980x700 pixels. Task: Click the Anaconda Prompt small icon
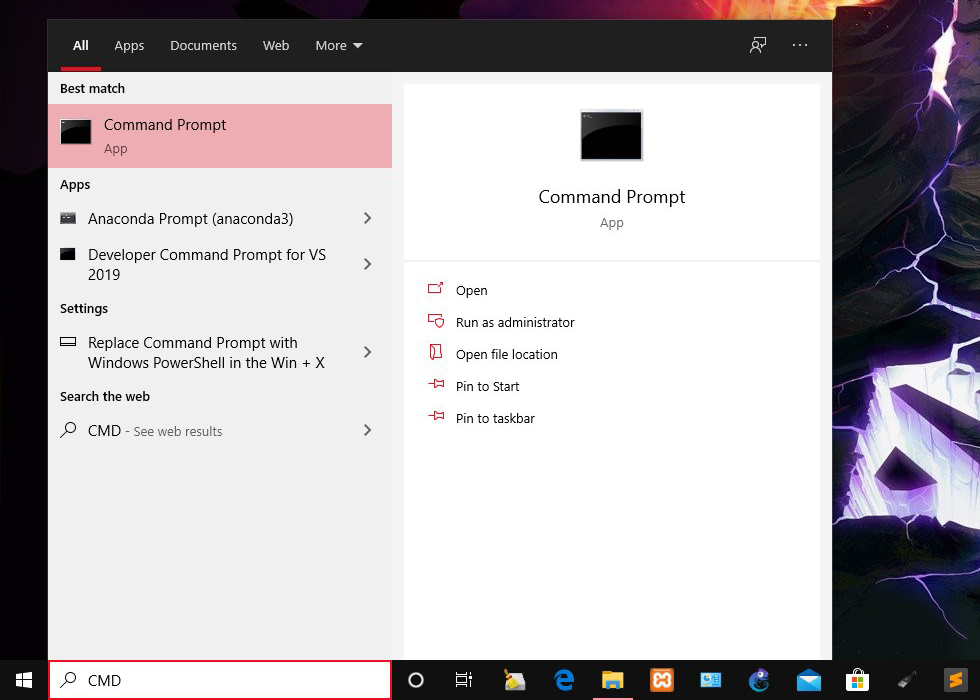tap(68, 218)
